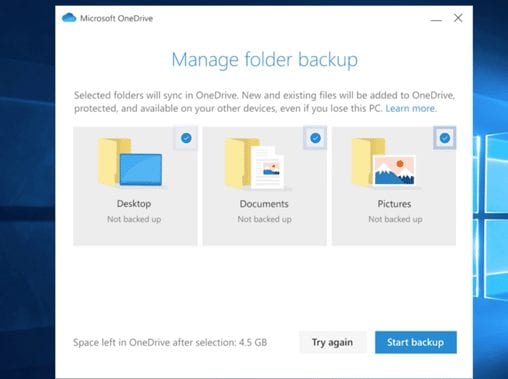The height and width of the screenshot is (379, 508).
Task: Click the "Microsoft OneDrive" title text
Action: tap(116, 18)
